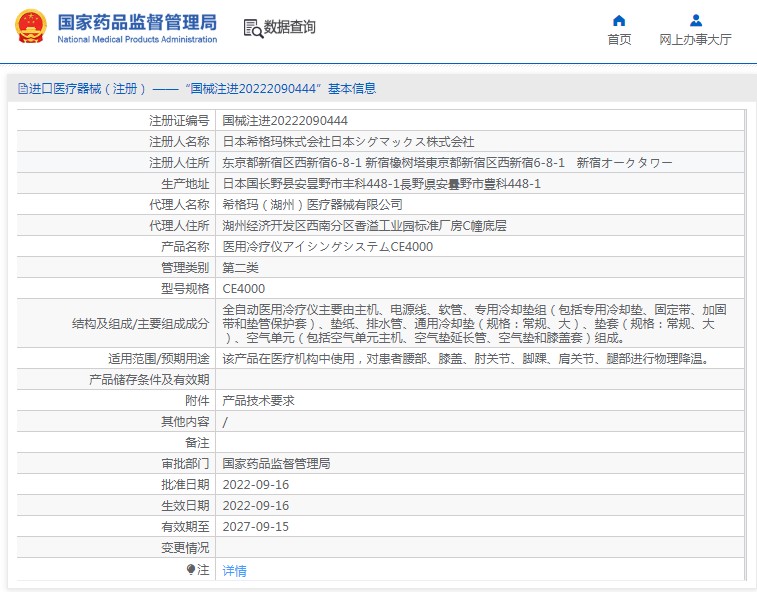
Task: Click 网上办事大厅 text label
Action: click(695, 40)
